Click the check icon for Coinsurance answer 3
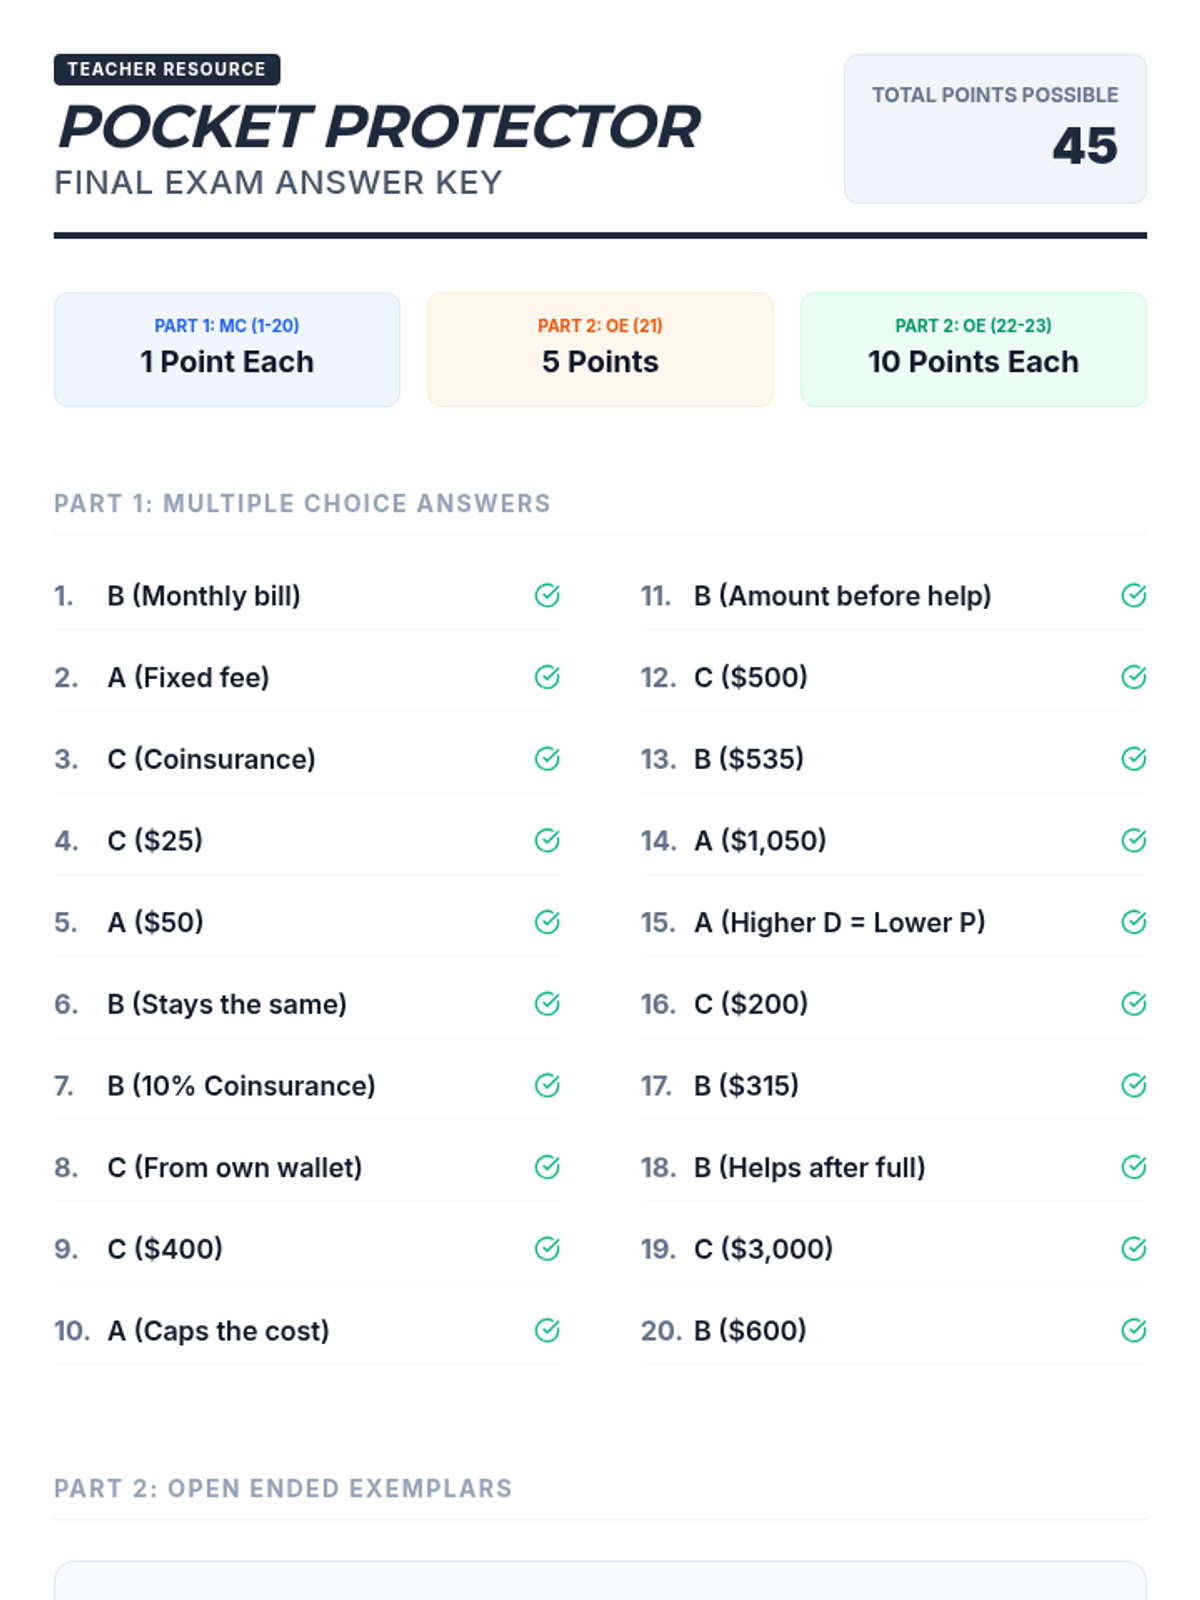The width and height of the screenshot is (1200, 1600). pos(547,759)
